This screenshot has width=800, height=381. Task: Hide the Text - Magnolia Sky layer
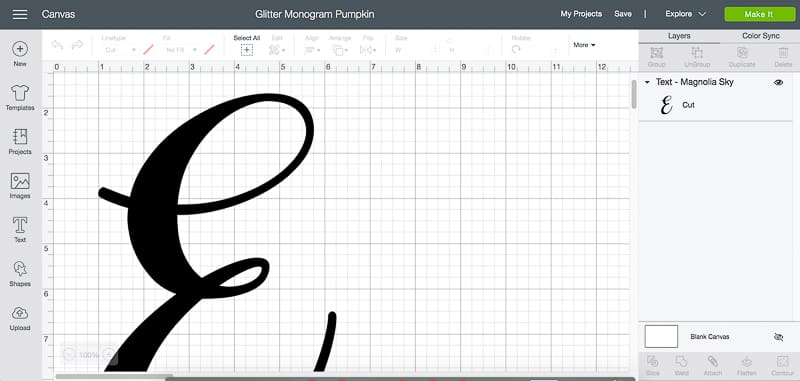point(778,82)
